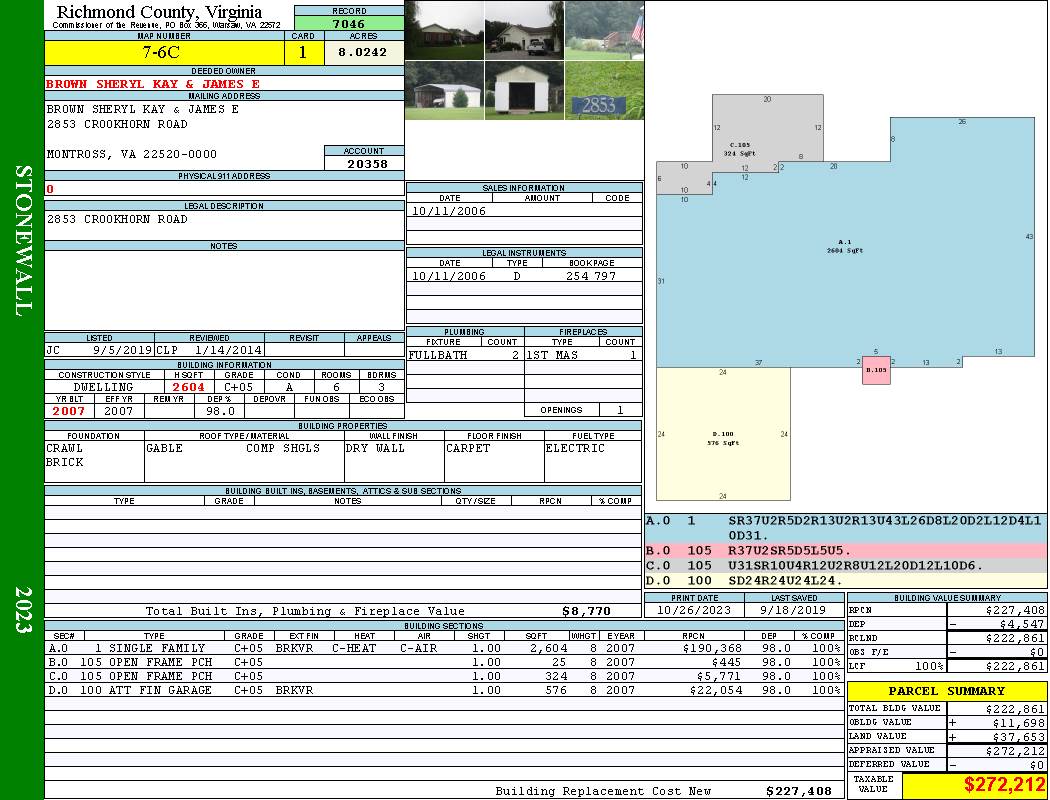
Task: Select the PARCEL SUMMARY yellow header
Action: pos(947,691)
